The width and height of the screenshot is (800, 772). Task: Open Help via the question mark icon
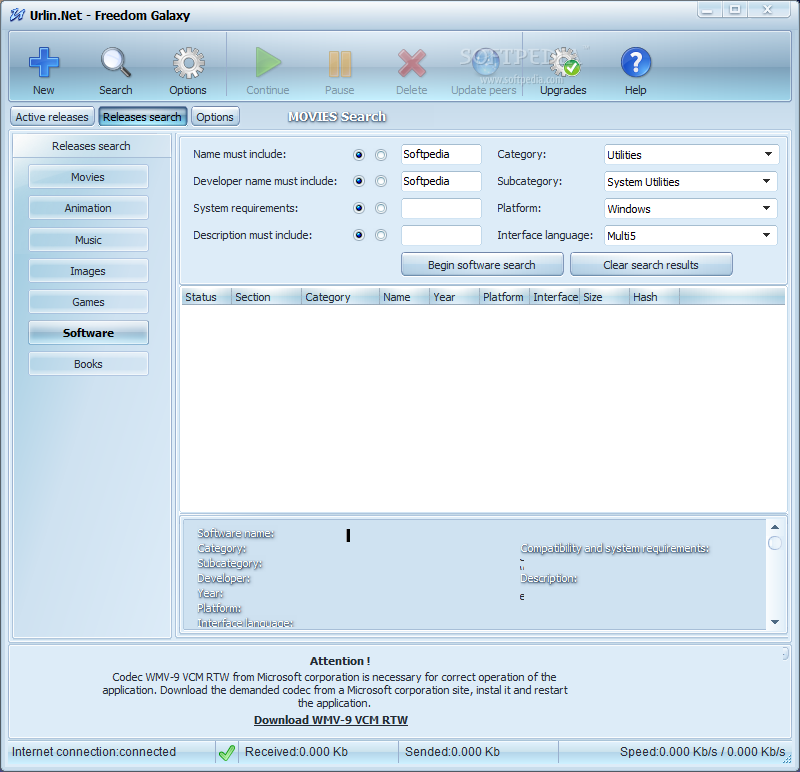636,62
